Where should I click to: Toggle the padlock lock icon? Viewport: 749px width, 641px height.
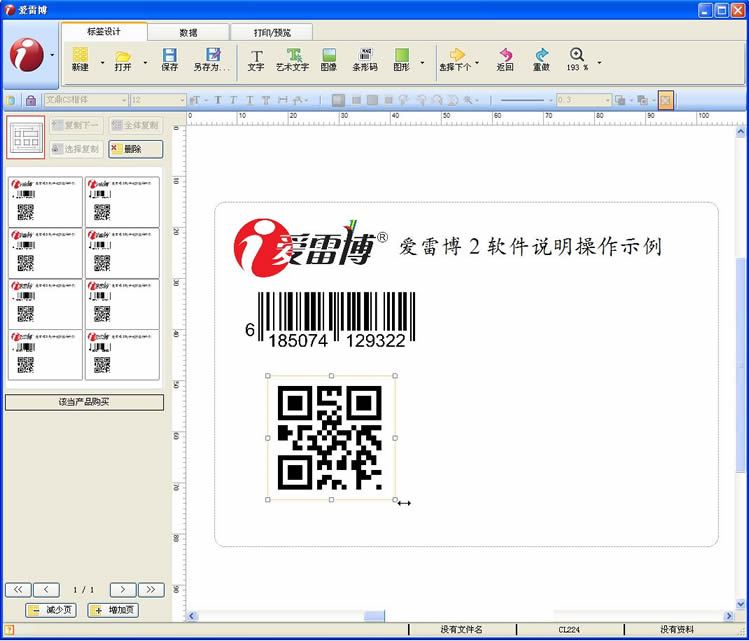[x=31, y=100]
